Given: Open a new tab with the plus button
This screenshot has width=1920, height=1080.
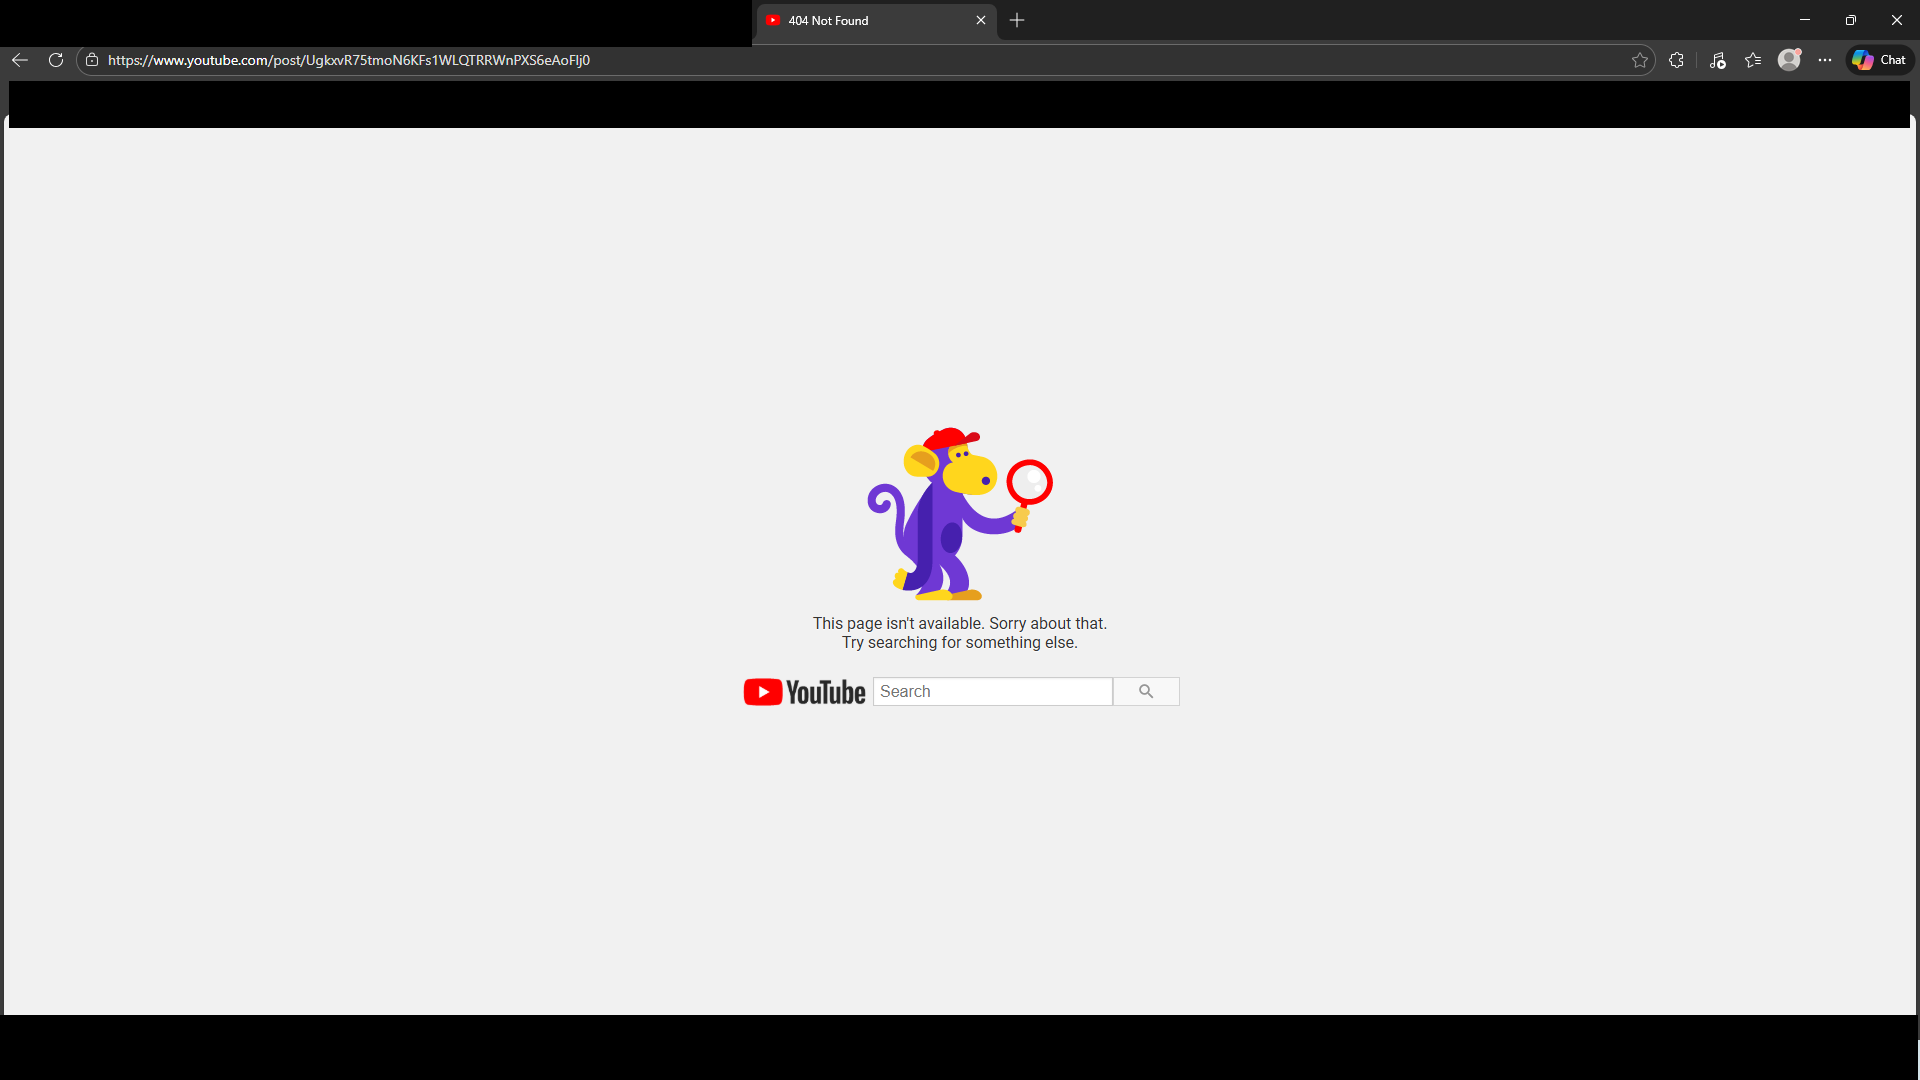Looking at the screenshot, I should pyautogui.click(x=1017, y=20).
